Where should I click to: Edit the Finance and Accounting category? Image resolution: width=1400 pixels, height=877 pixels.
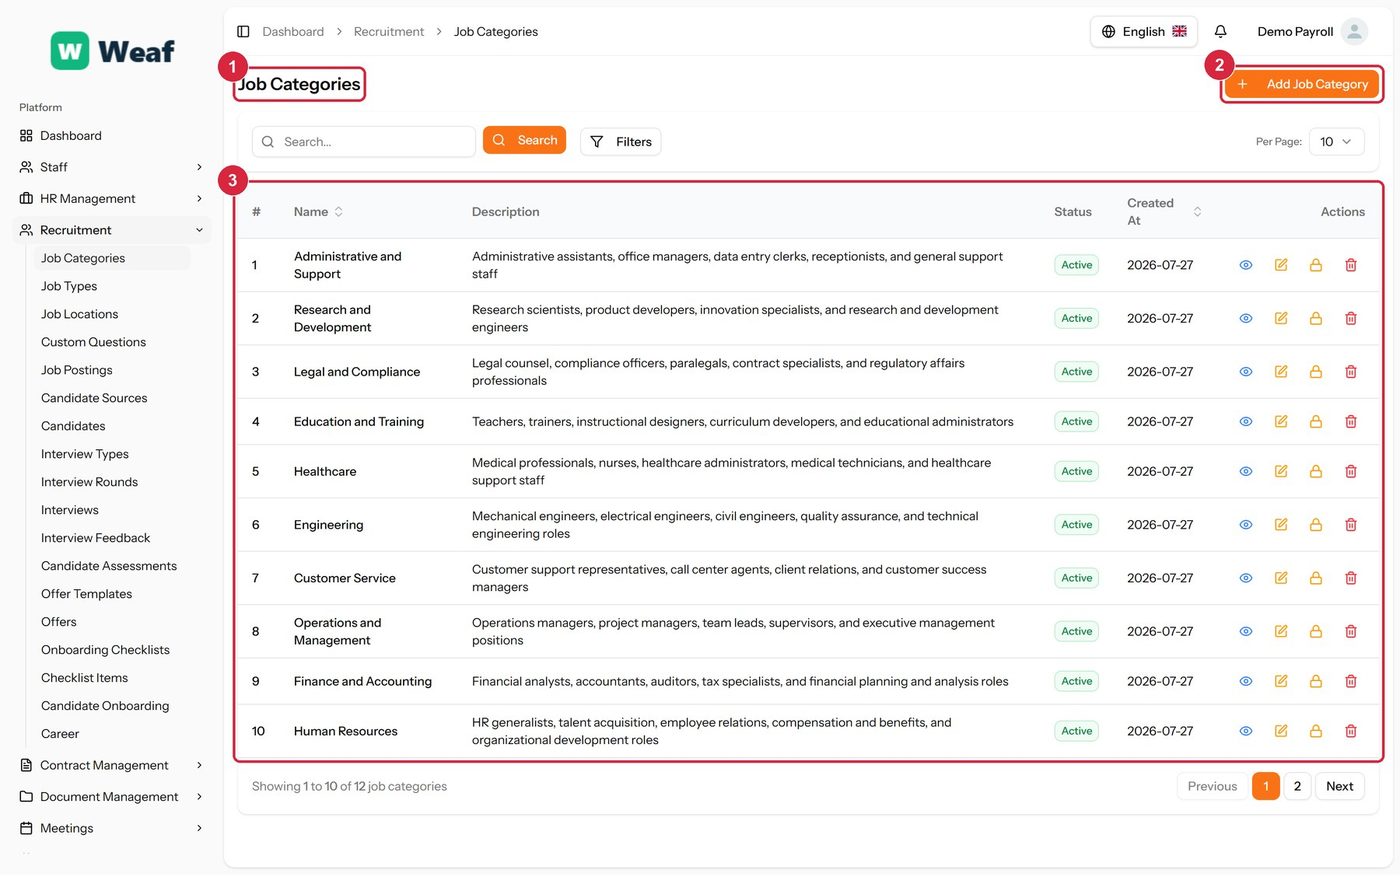[1281, 682]
